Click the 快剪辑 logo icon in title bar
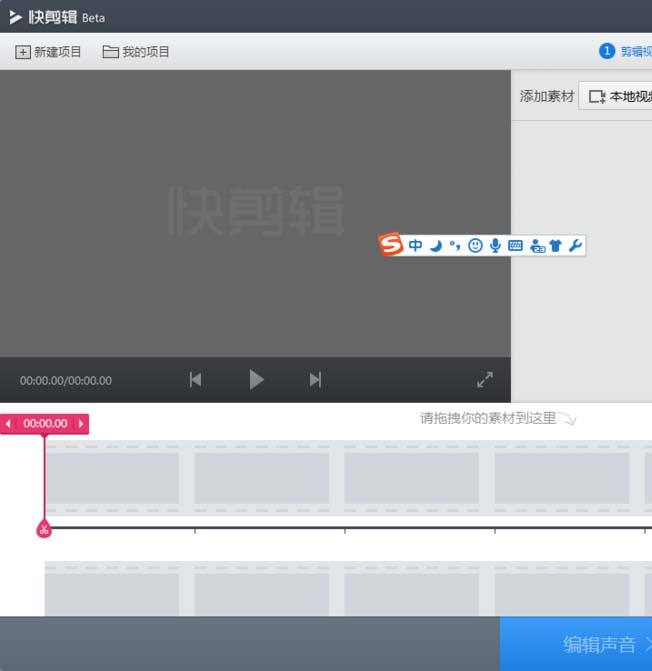Screen dimensions: 652x671 (x=15, y=17)
